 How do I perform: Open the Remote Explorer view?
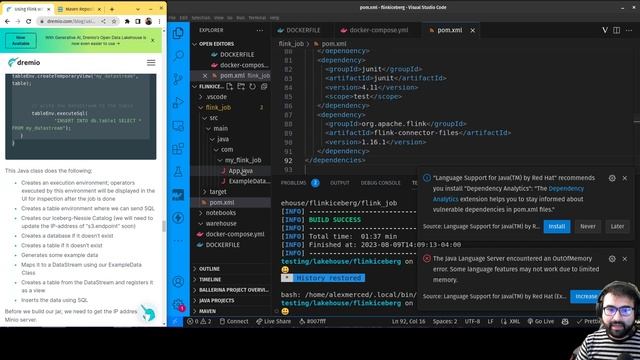(x=178, y=125)
